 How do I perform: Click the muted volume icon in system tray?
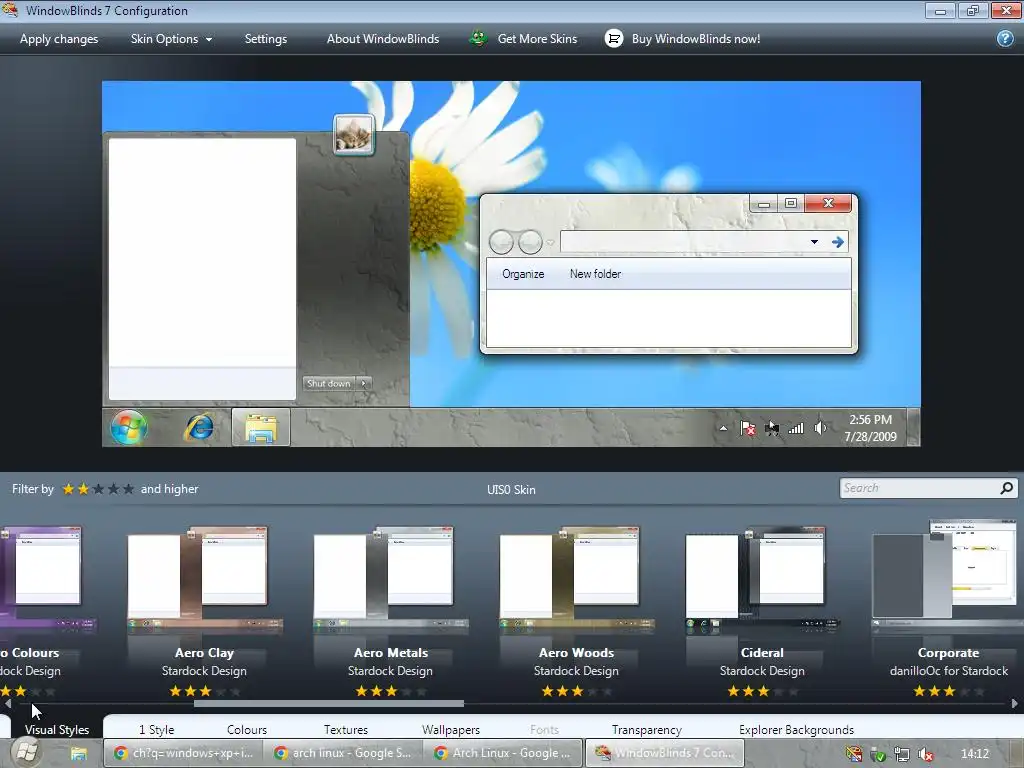(x=925, y=754)
